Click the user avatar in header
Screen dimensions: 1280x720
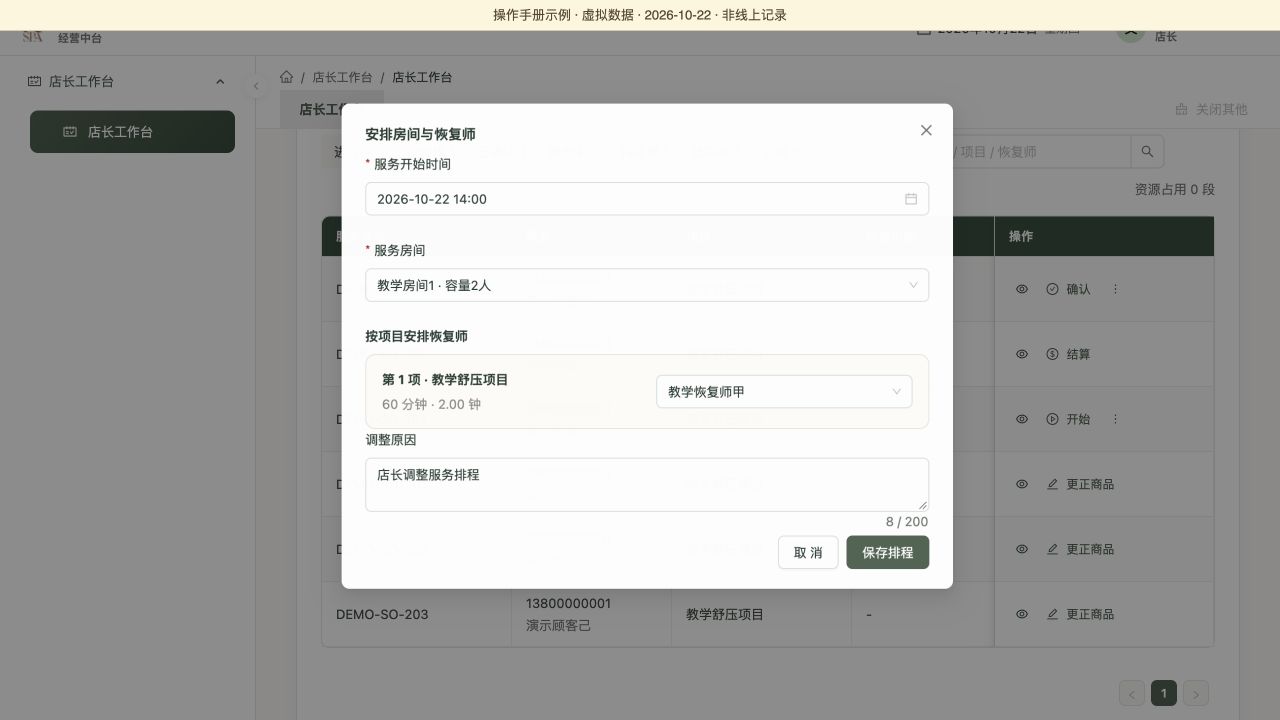(1131, 31)
